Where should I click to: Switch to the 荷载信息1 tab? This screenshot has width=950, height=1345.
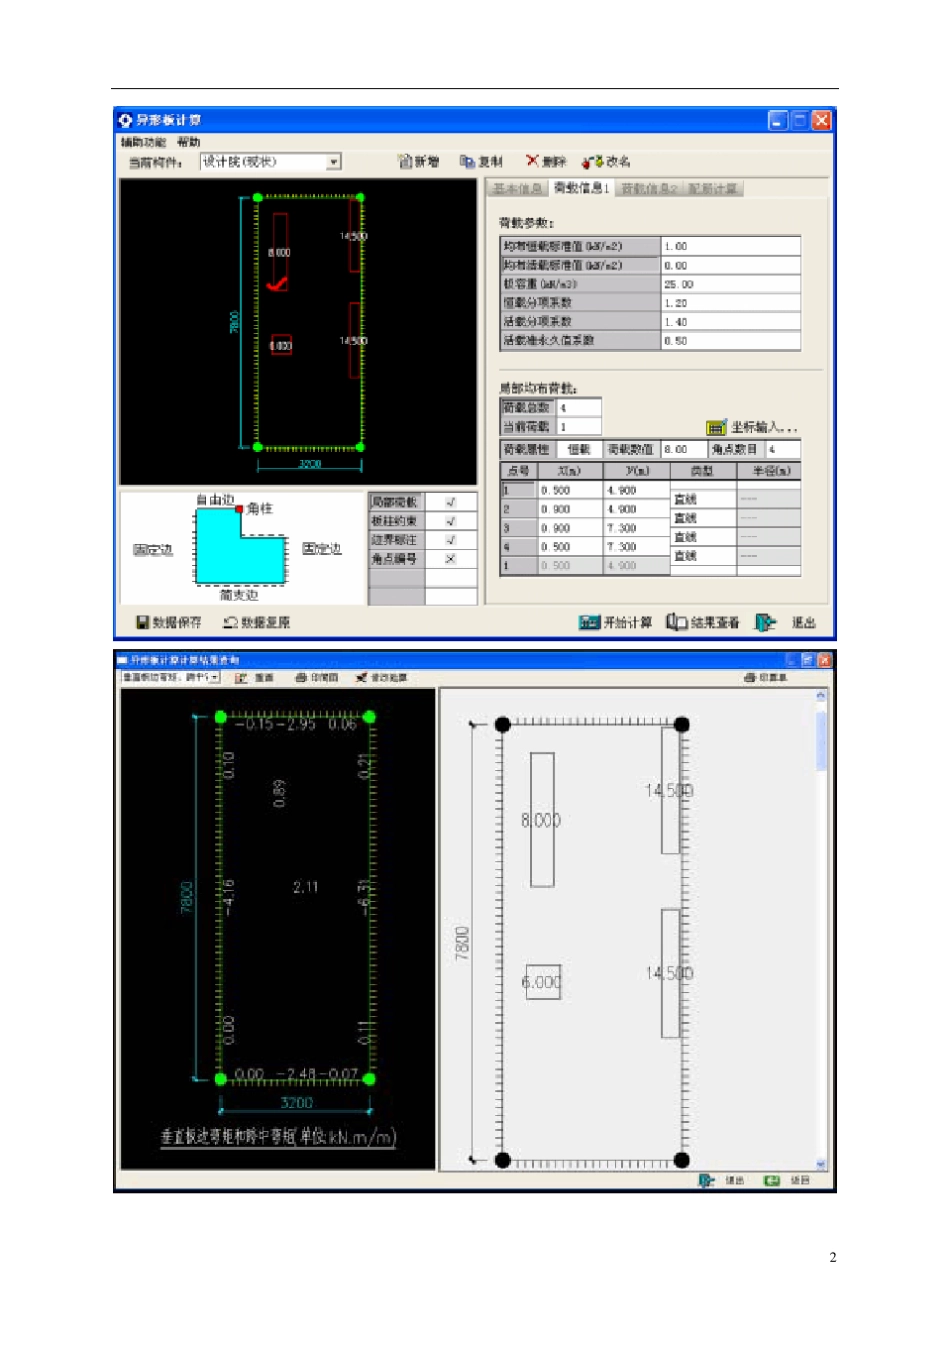click(581, 188)
